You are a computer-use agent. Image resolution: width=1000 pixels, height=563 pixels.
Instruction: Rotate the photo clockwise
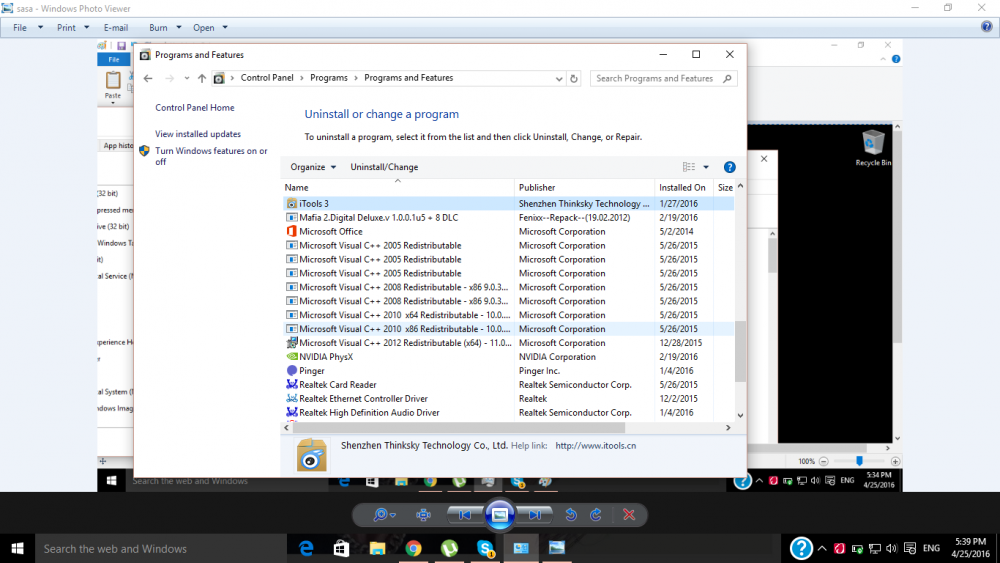(x=596, y=515)
